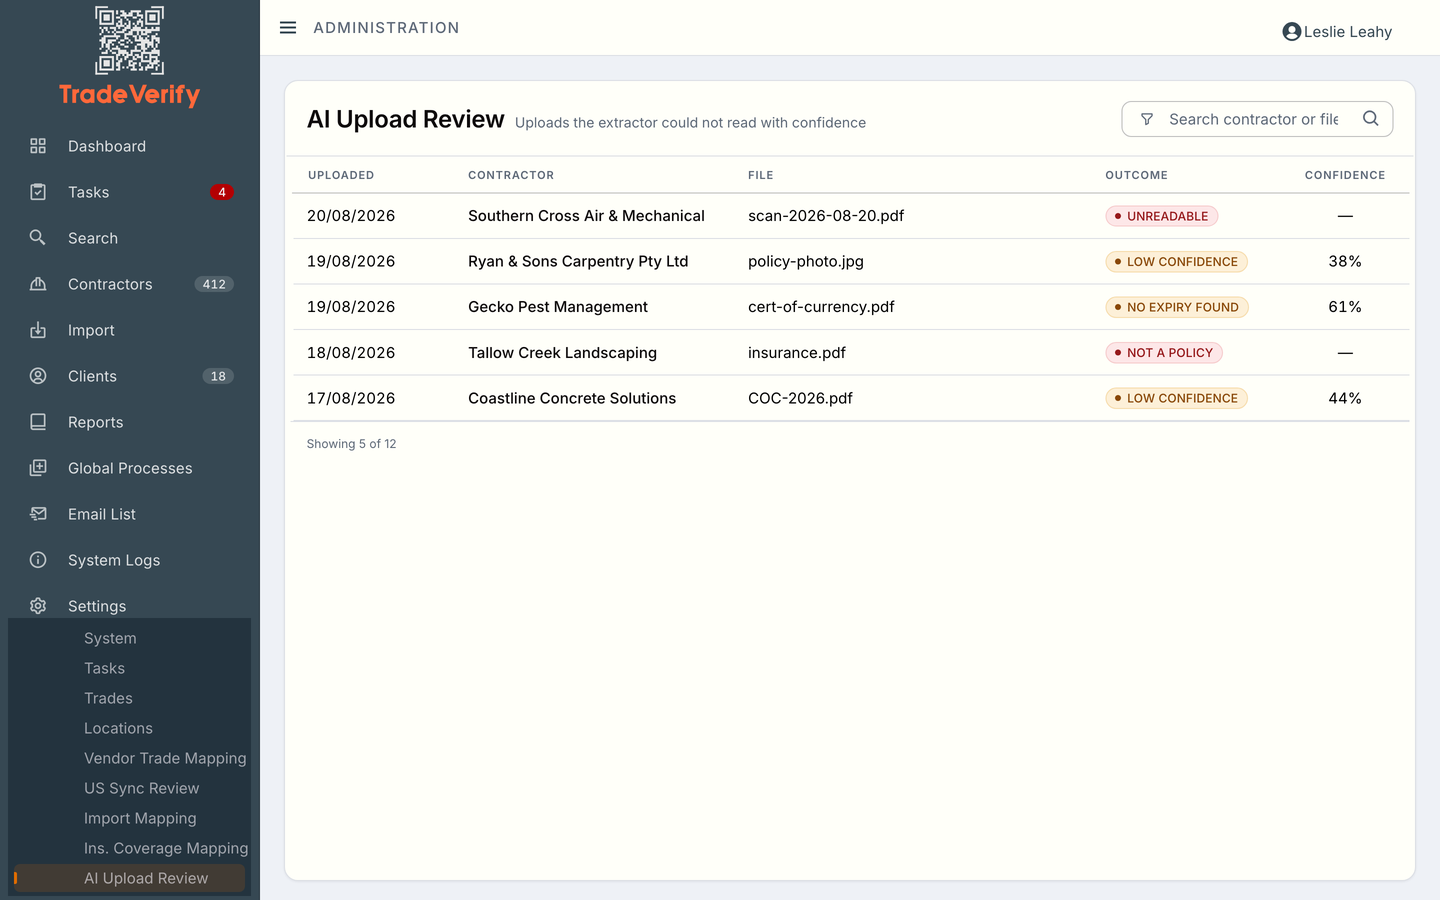Click the Settings gear icon

tap(38, 606)
